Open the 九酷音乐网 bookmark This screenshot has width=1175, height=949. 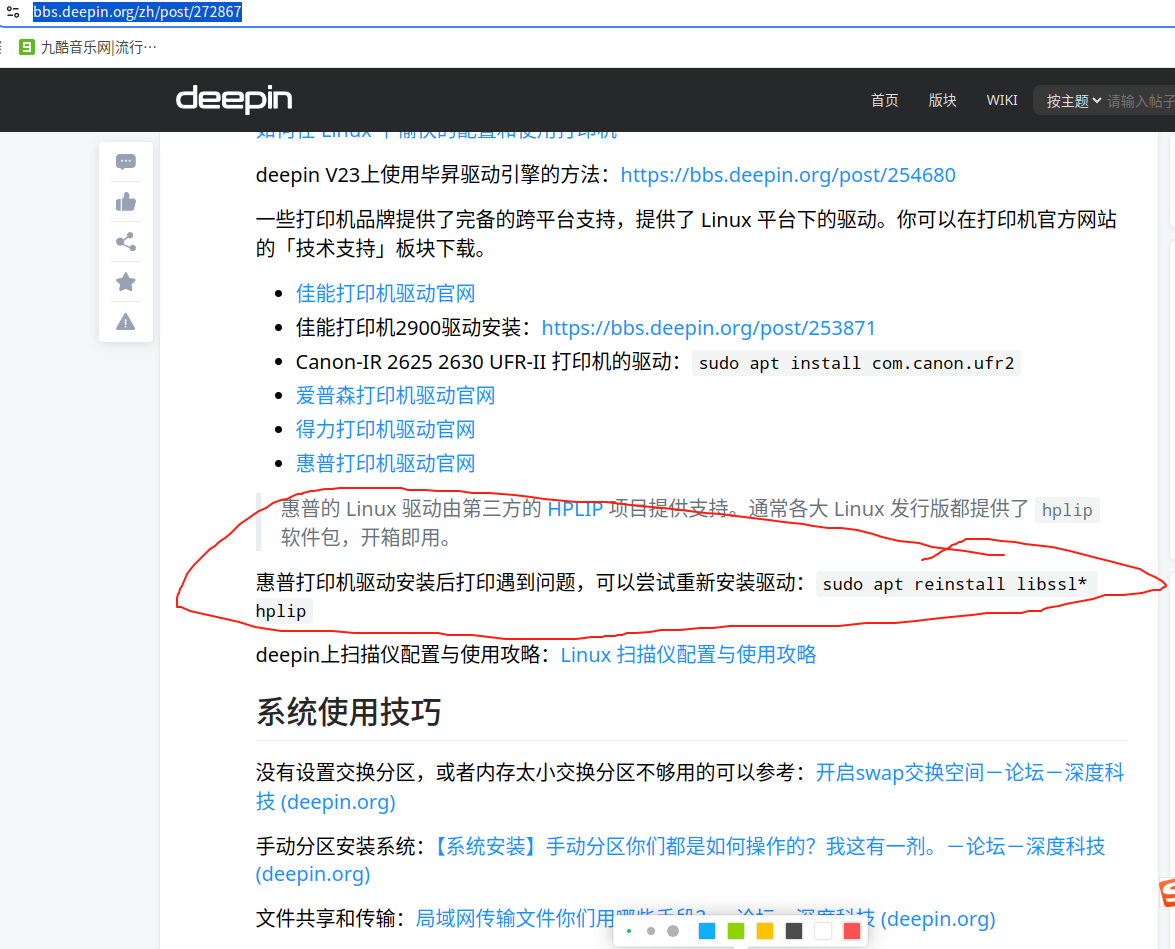pyautogui.click(x=88, y=47)
